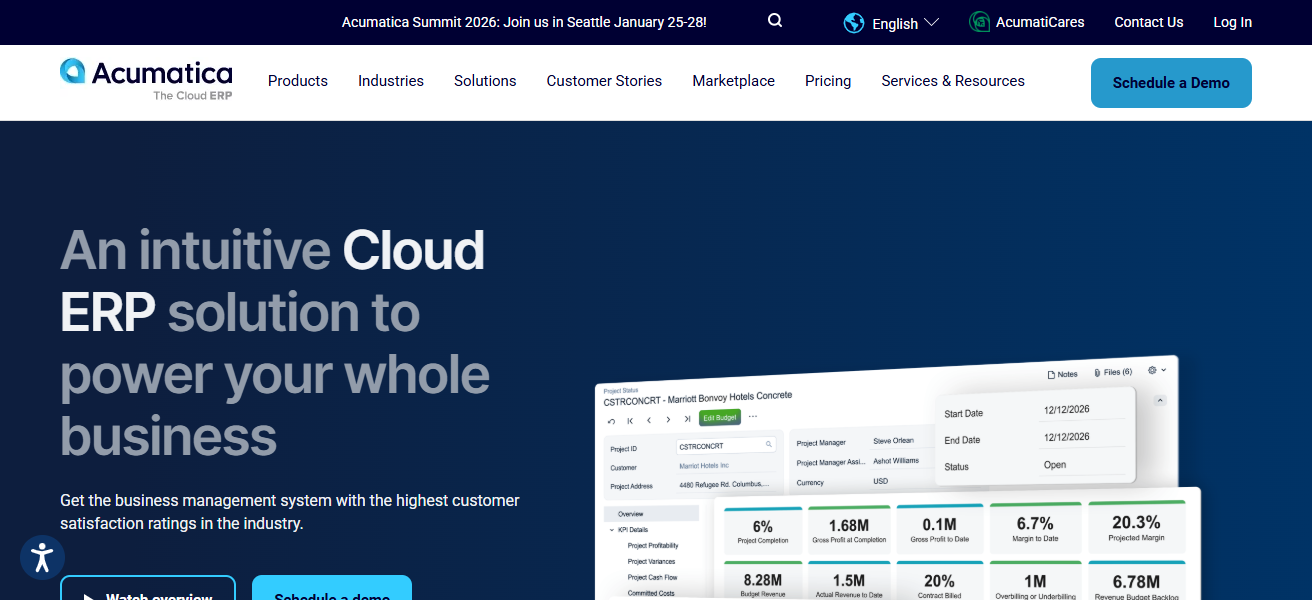This screenshot has height=600, width=1312.
Task: Click the search icon in the Project ID field
Action: pos(769,444)
